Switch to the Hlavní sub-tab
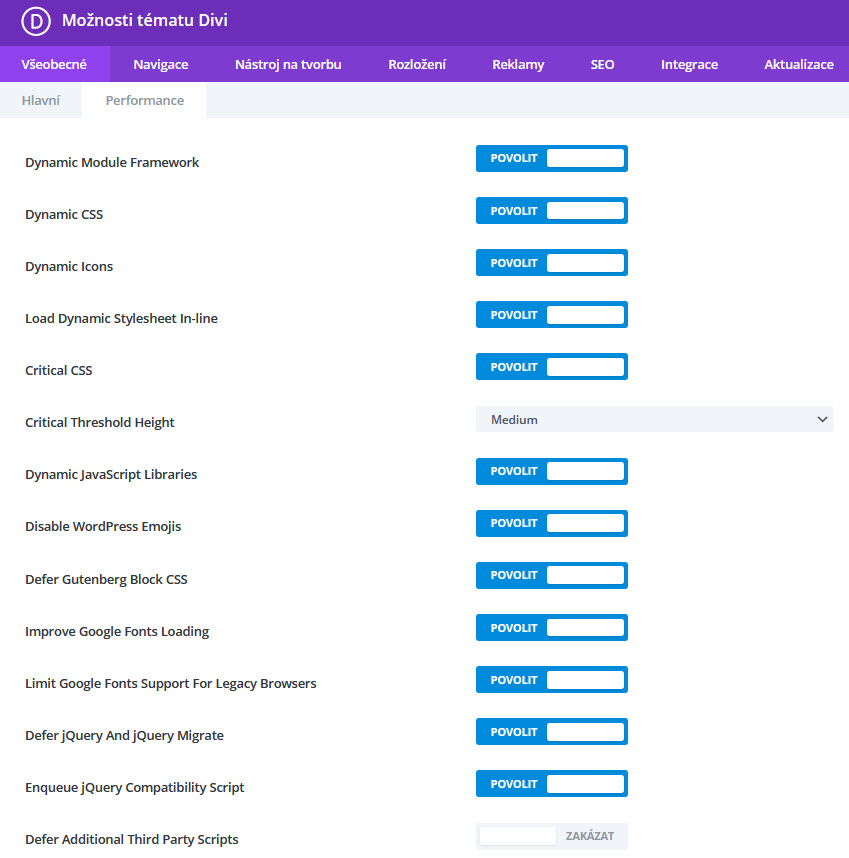This screenshot has height=858, width=849. [x=41, y=101]
